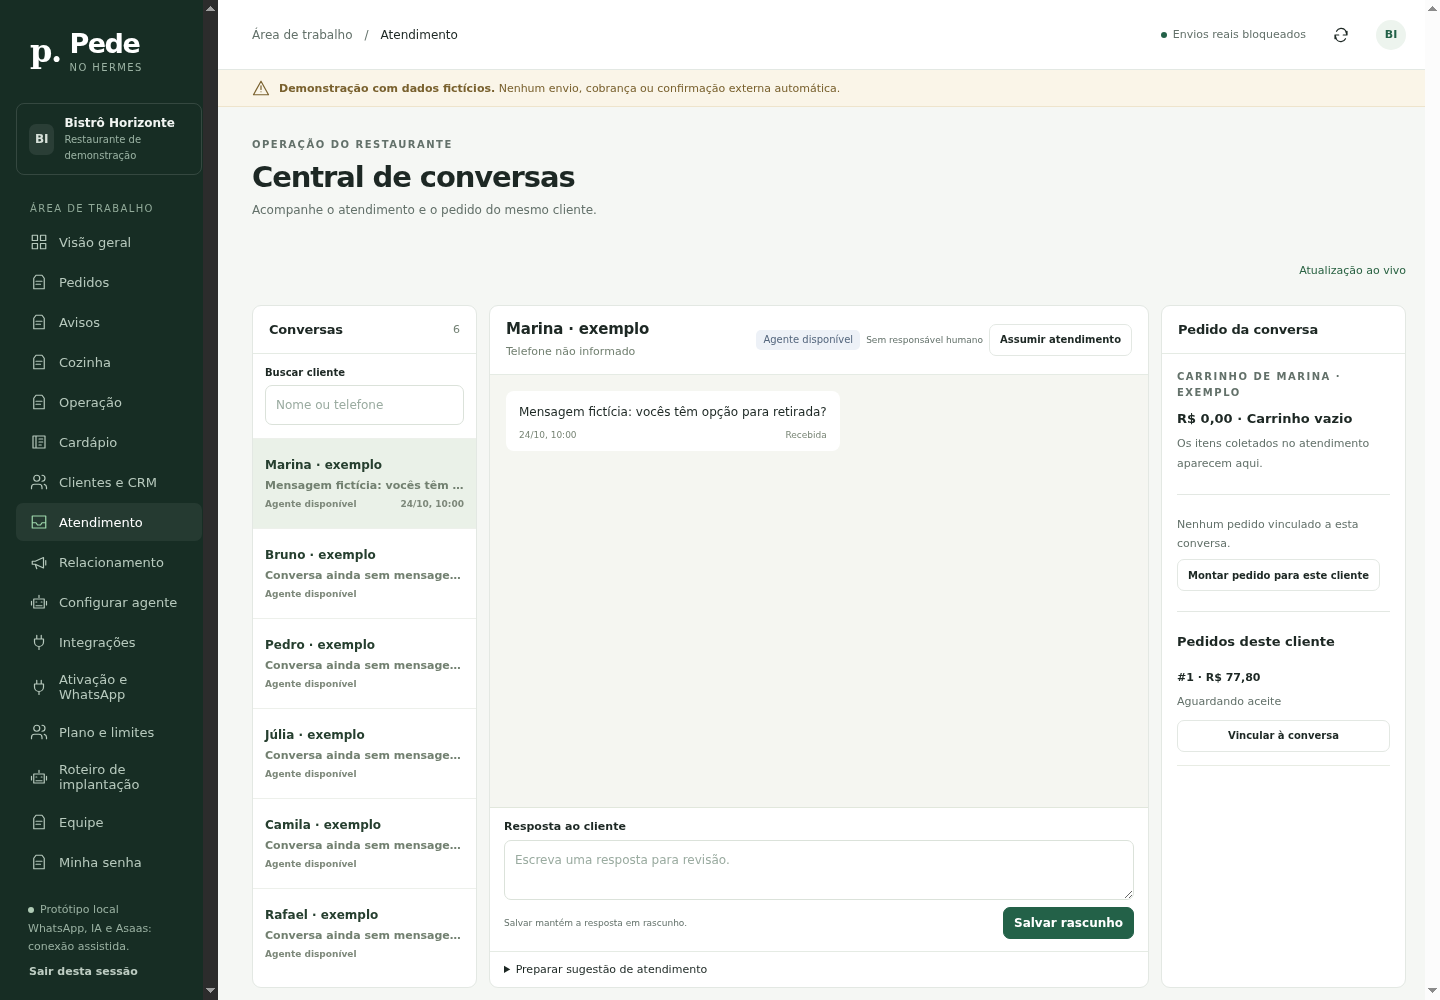The height and width of the screenshot is (1000, 1440).
Task: Click the Integrações plug icon
Action: pos(39,642)
